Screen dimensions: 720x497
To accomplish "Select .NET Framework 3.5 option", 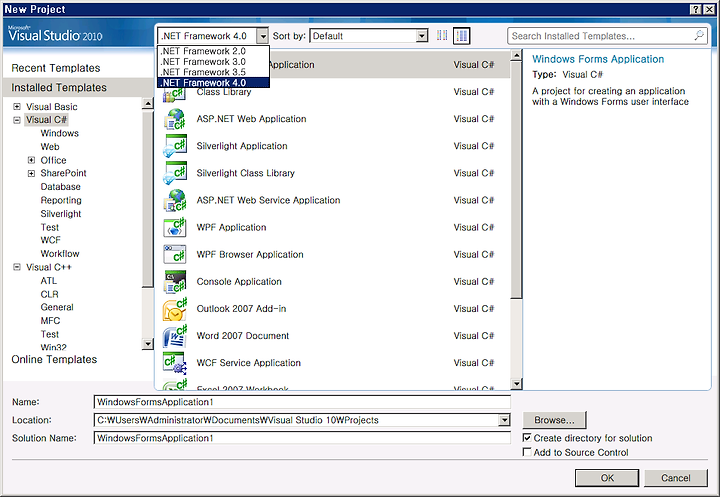I will pyautogui.click(x=213, y=72).
